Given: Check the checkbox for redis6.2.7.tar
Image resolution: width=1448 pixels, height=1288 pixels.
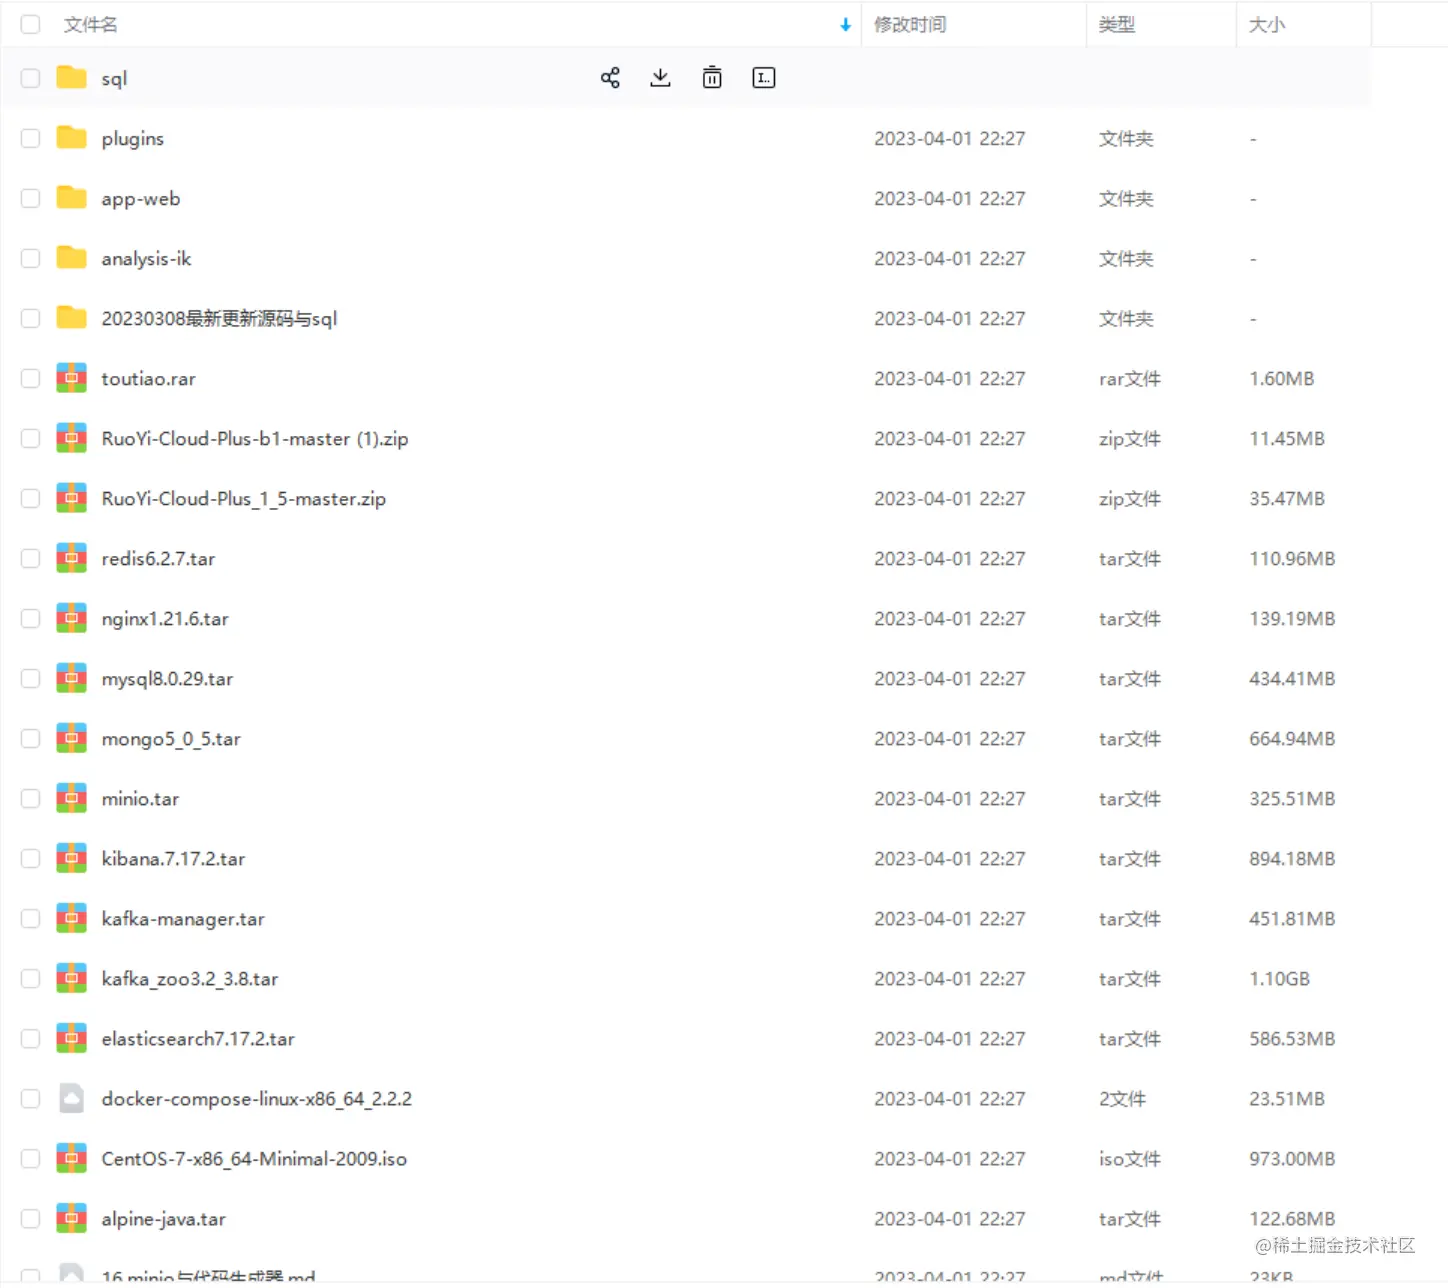Looking at the screenshot, I should pyautogui.click(x=30, y=558).
